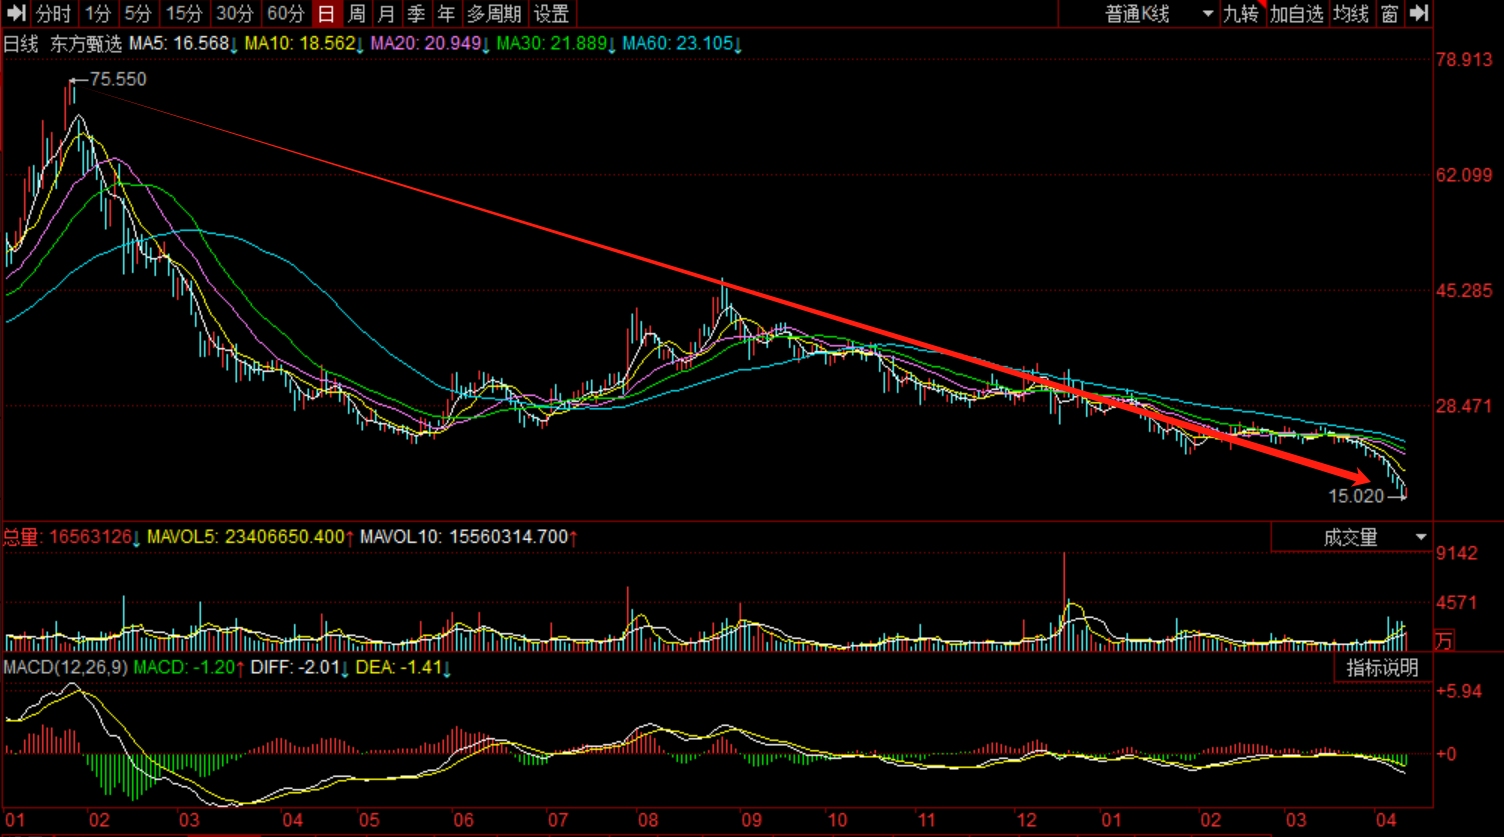1504x837 pixels.
Task: Switch to 年 yearly chart
Action: 446,14
